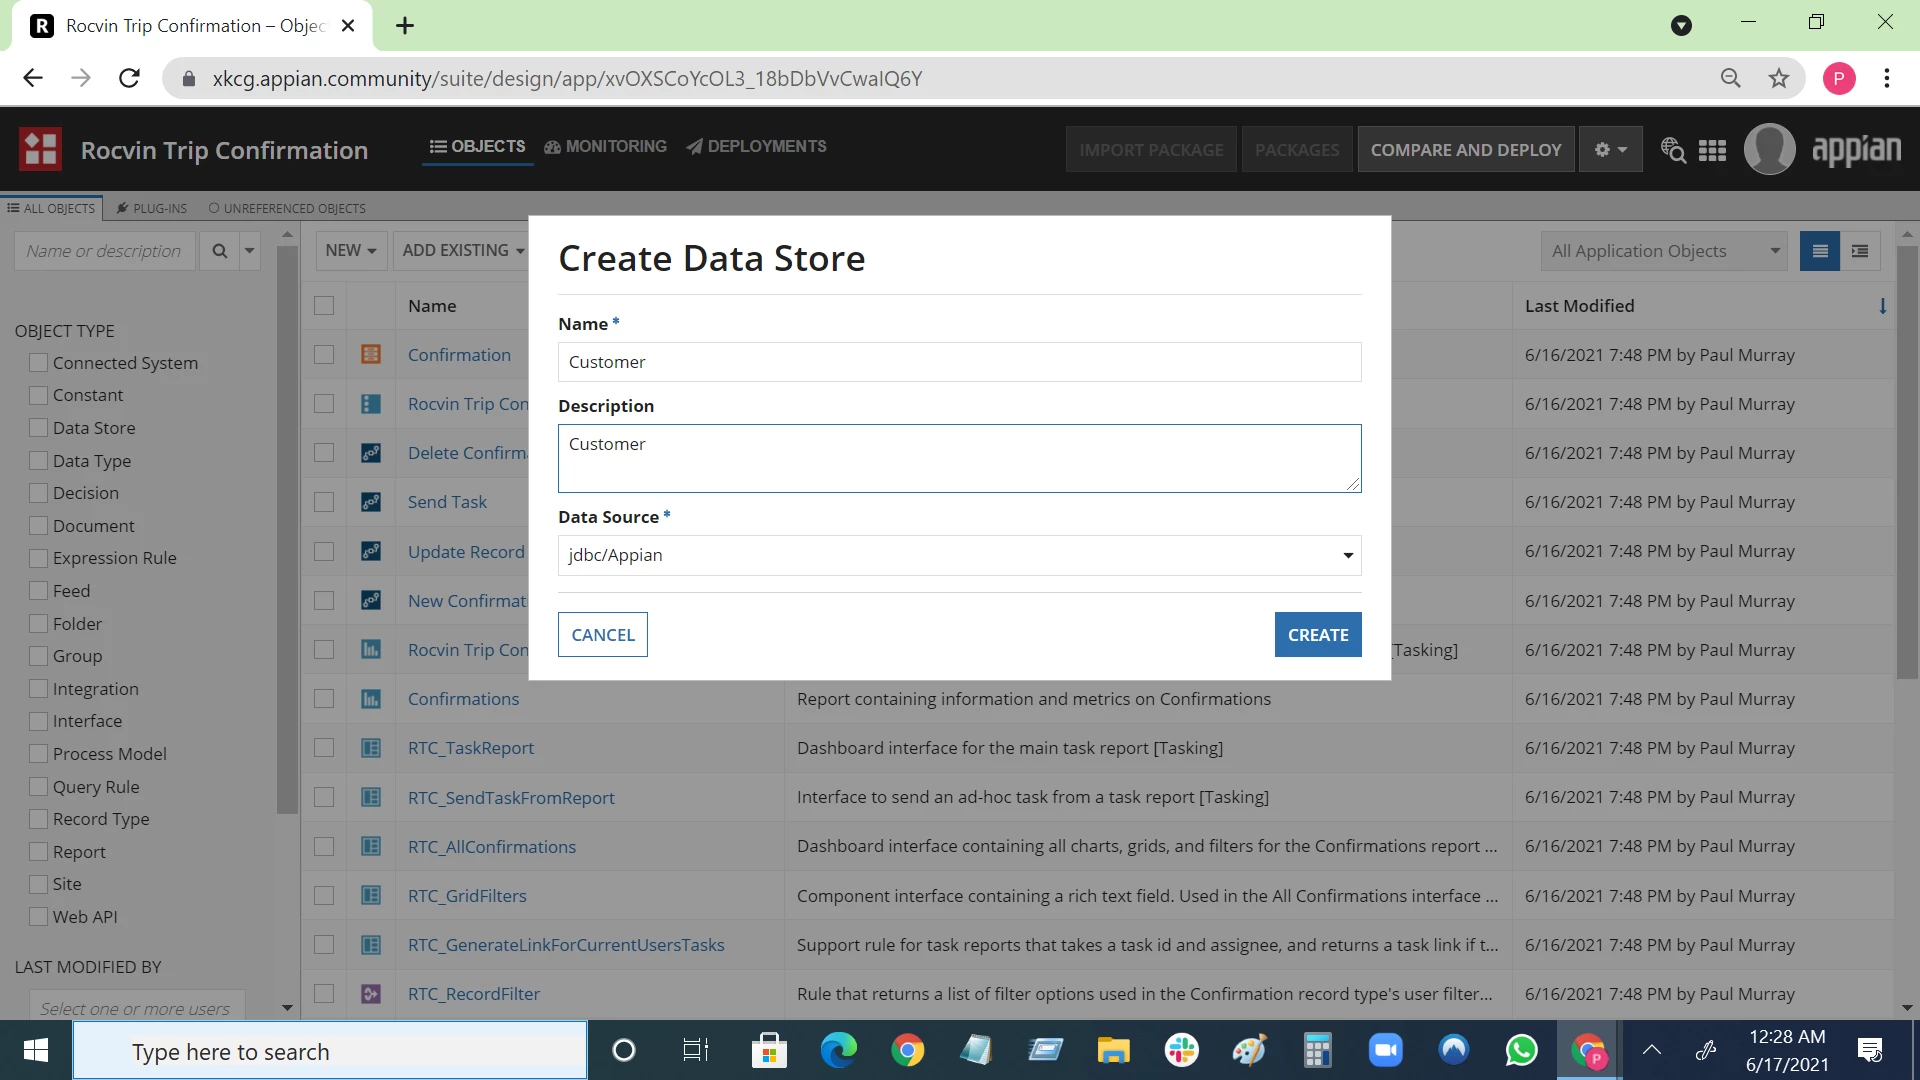The height and width of the screenshot is (1080, 1920).
Task: Click the RTC_TaskReport interface icon
Action: pos(371,748)
